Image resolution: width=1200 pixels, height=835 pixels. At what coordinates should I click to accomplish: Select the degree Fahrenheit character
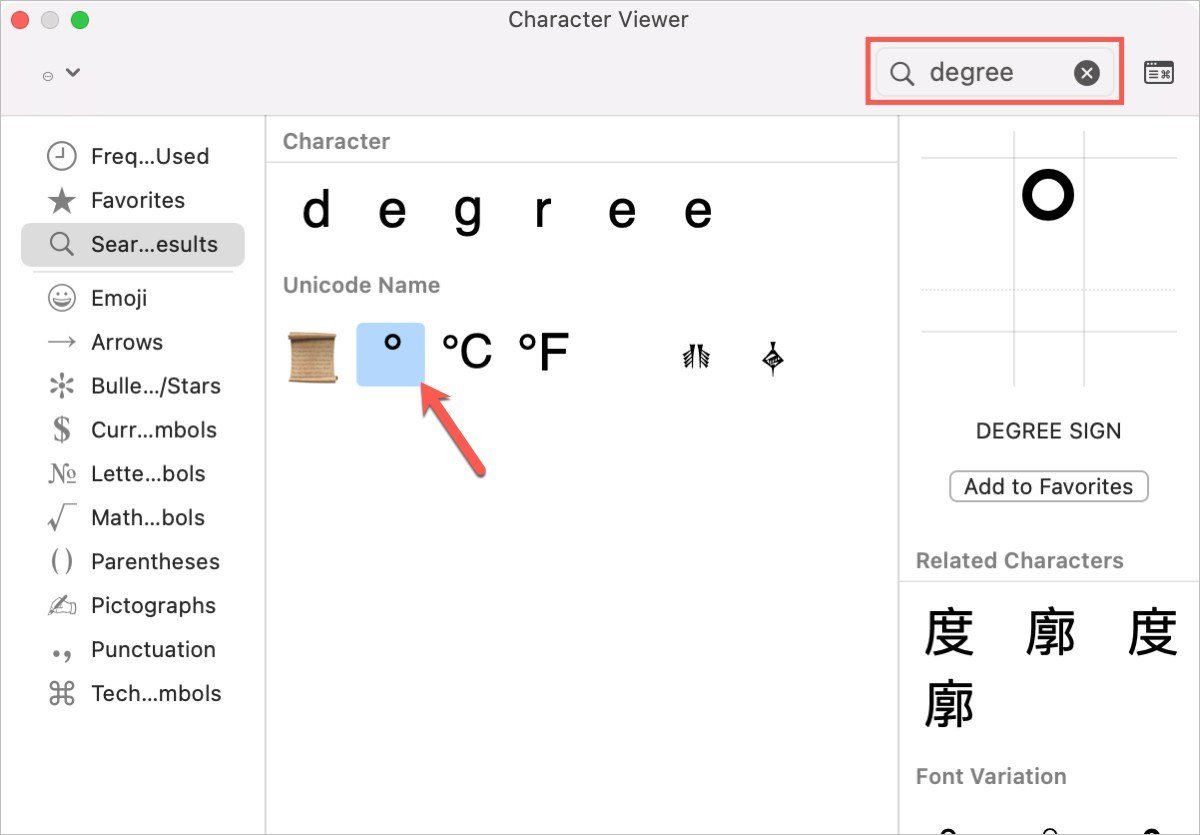[543, 352]
